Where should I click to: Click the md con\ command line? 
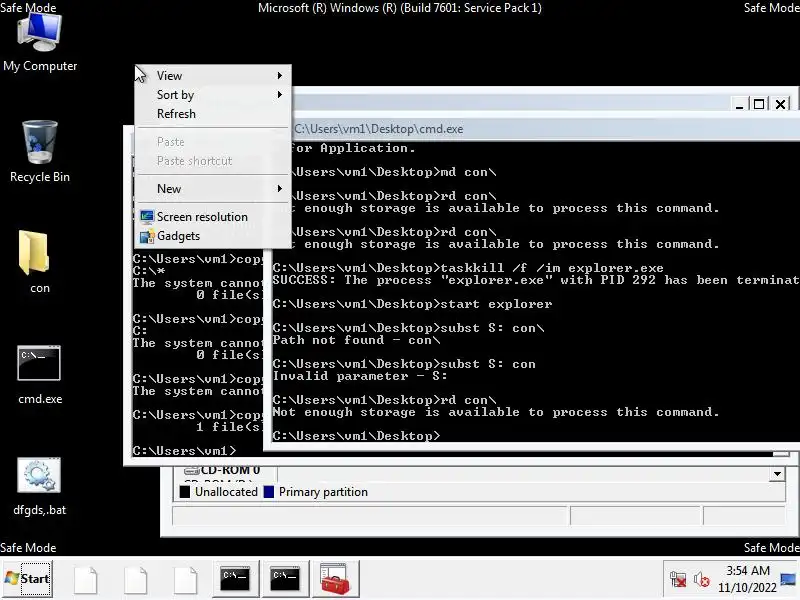(x=395, y=172)
